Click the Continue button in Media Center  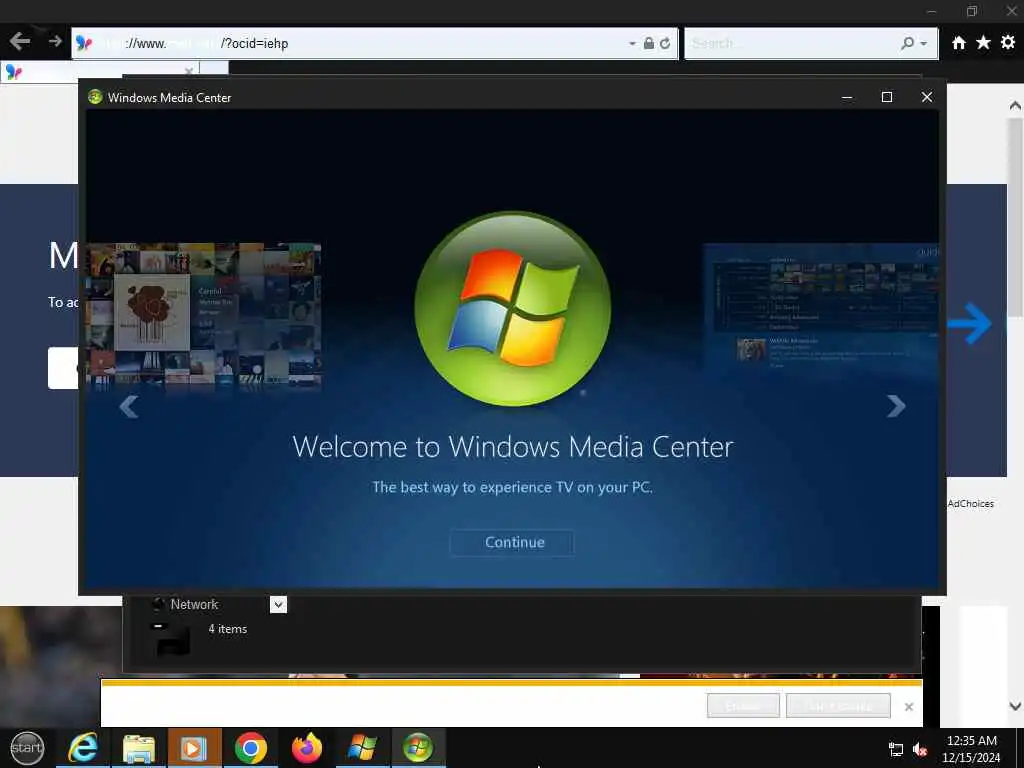[512, 543]
